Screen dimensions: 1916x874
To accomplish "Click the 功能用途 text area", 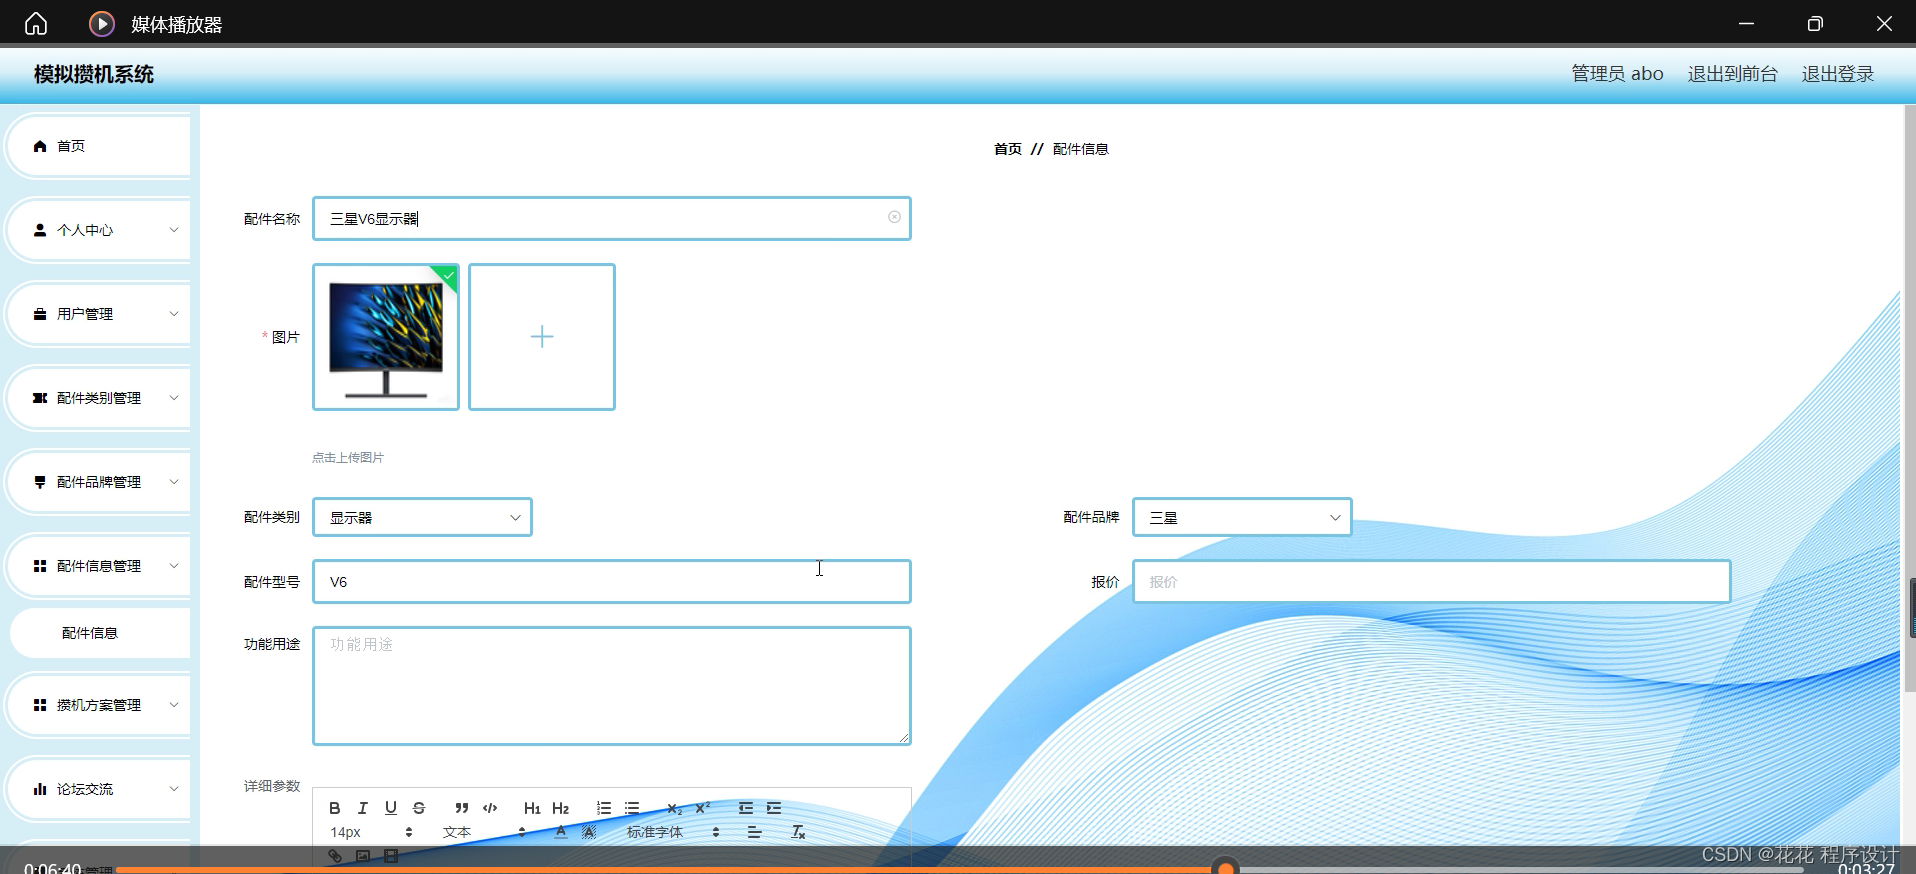I will 611,686.
